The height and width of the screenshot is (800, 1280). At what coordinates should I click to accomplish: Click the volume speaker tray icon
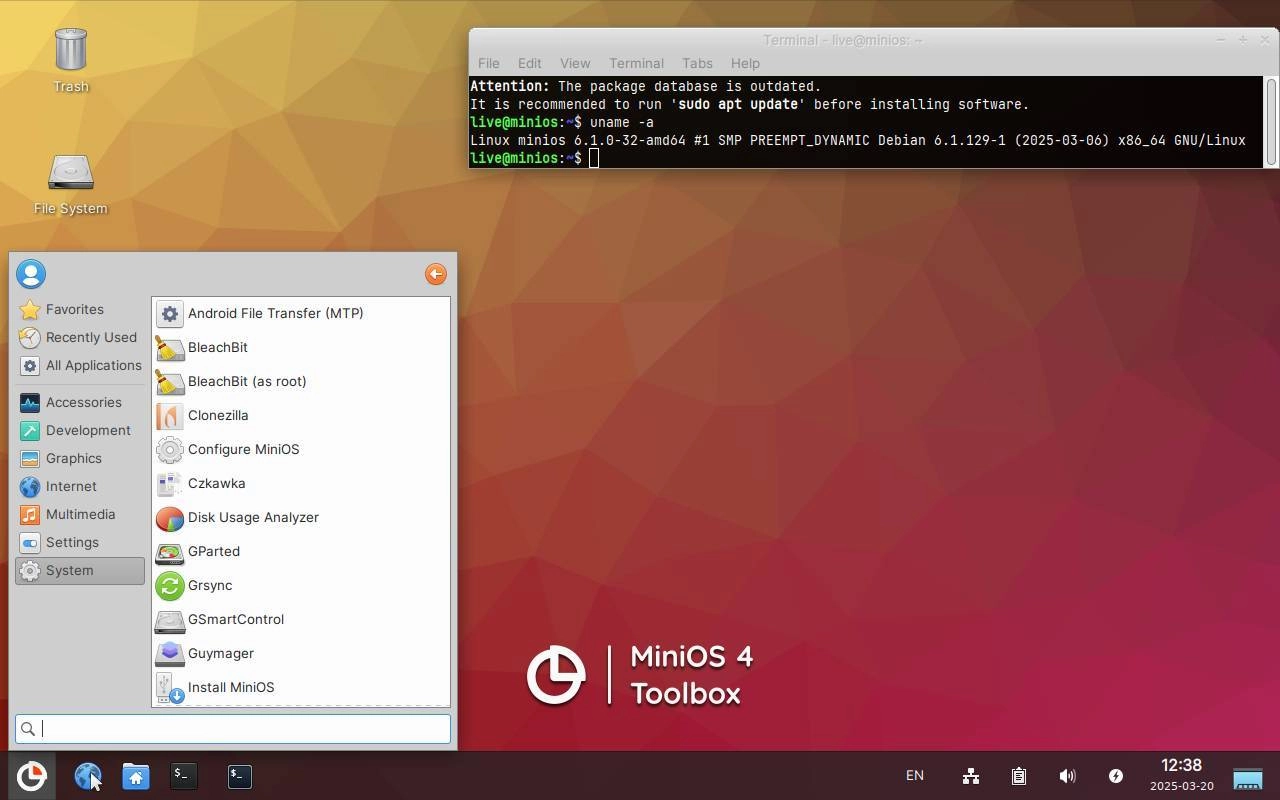click(x=1067, y=776)
